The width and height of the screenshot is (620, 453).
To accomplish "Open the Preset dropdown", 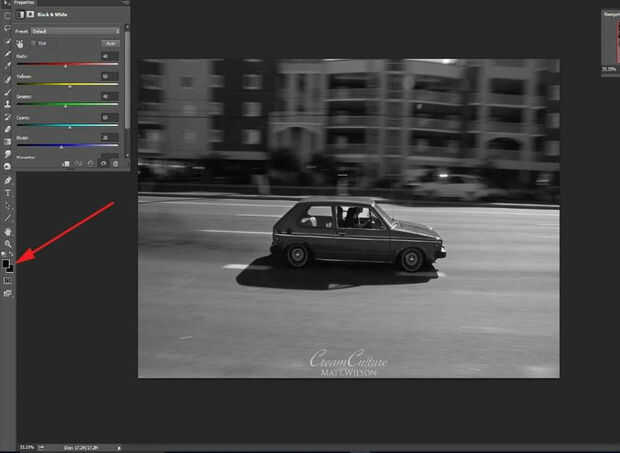I will [76, 31].
